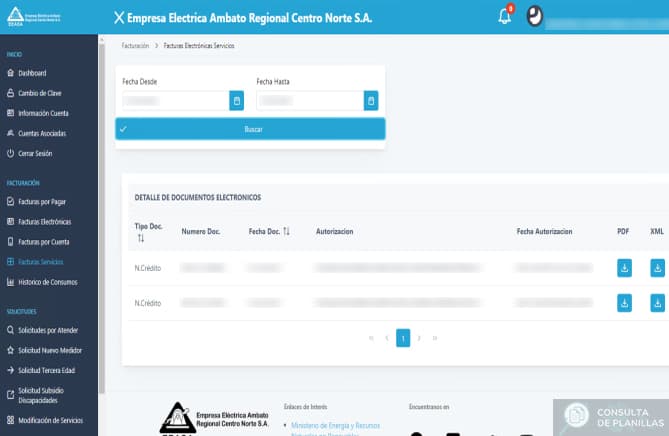Click the Numero Doc. column header

pyautogui.click(x=201, y=231)
